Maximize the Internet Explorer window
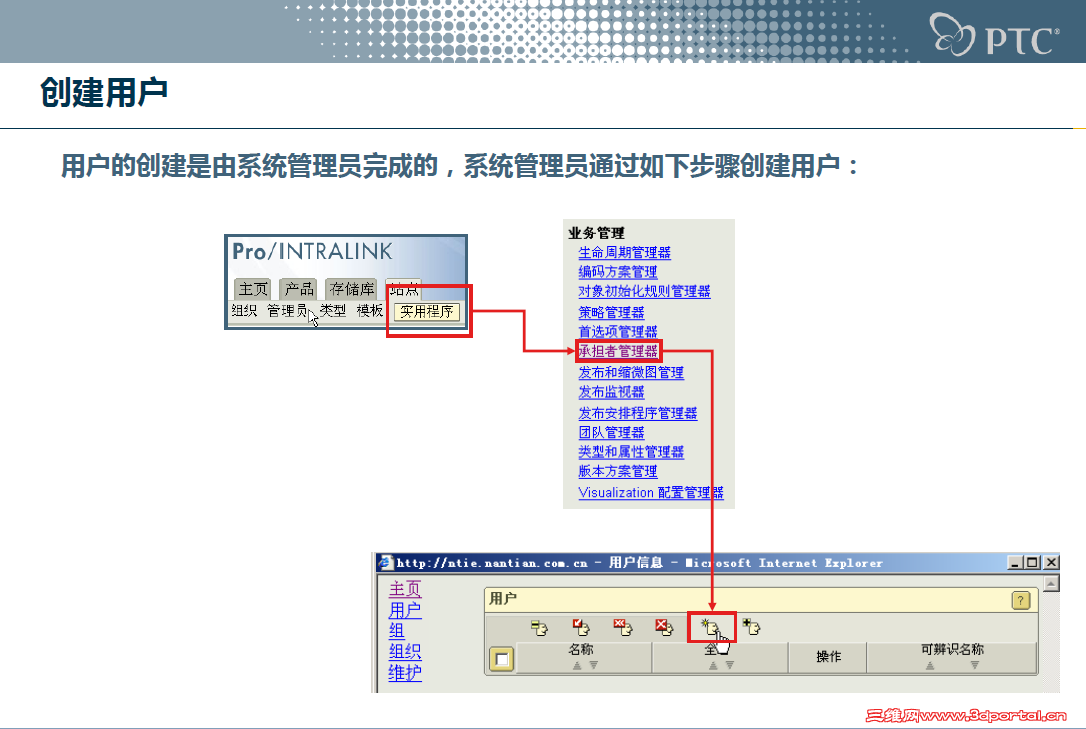 1033,563
